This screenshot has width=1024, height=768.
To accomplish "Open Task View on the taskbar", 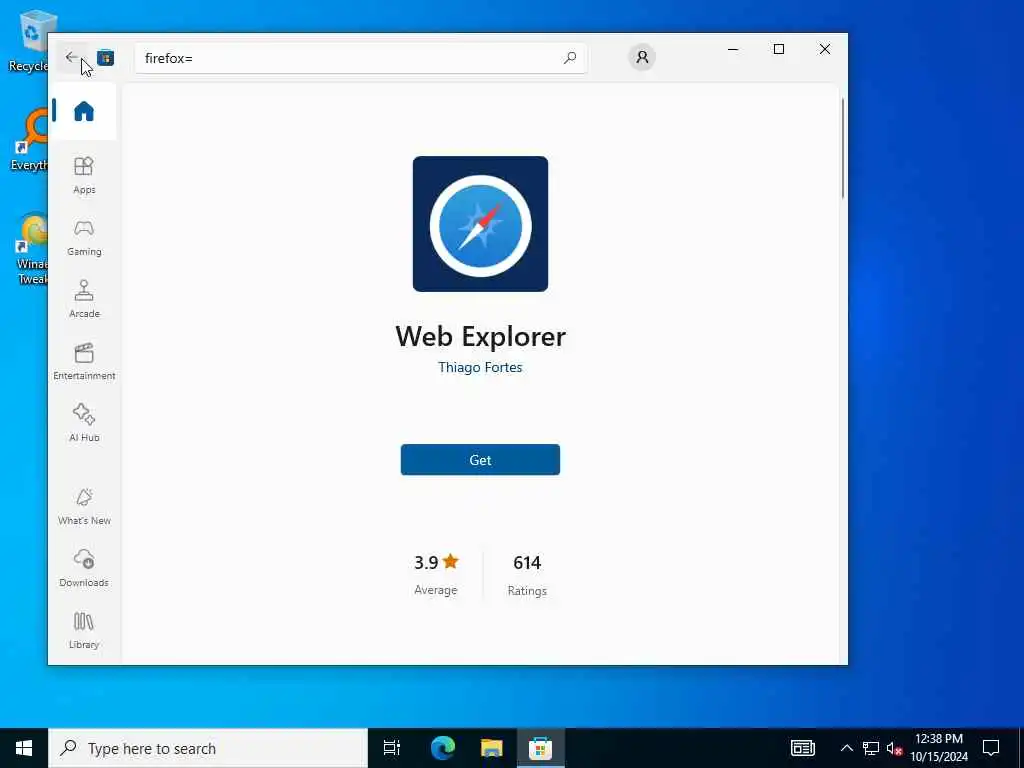I will point(392,748).
